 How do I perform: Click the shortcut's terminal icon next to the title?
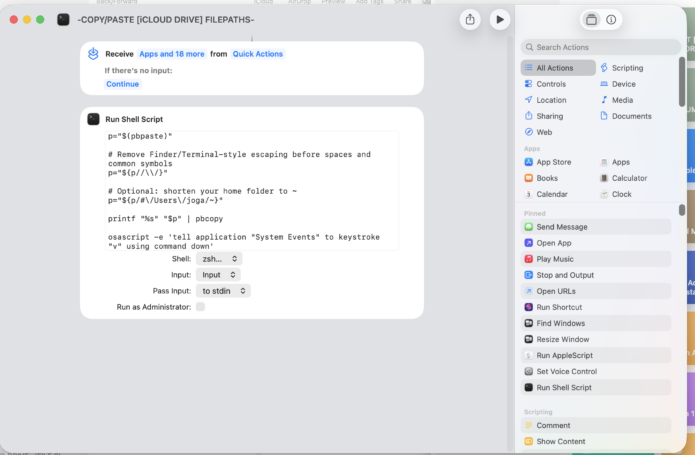63,19
